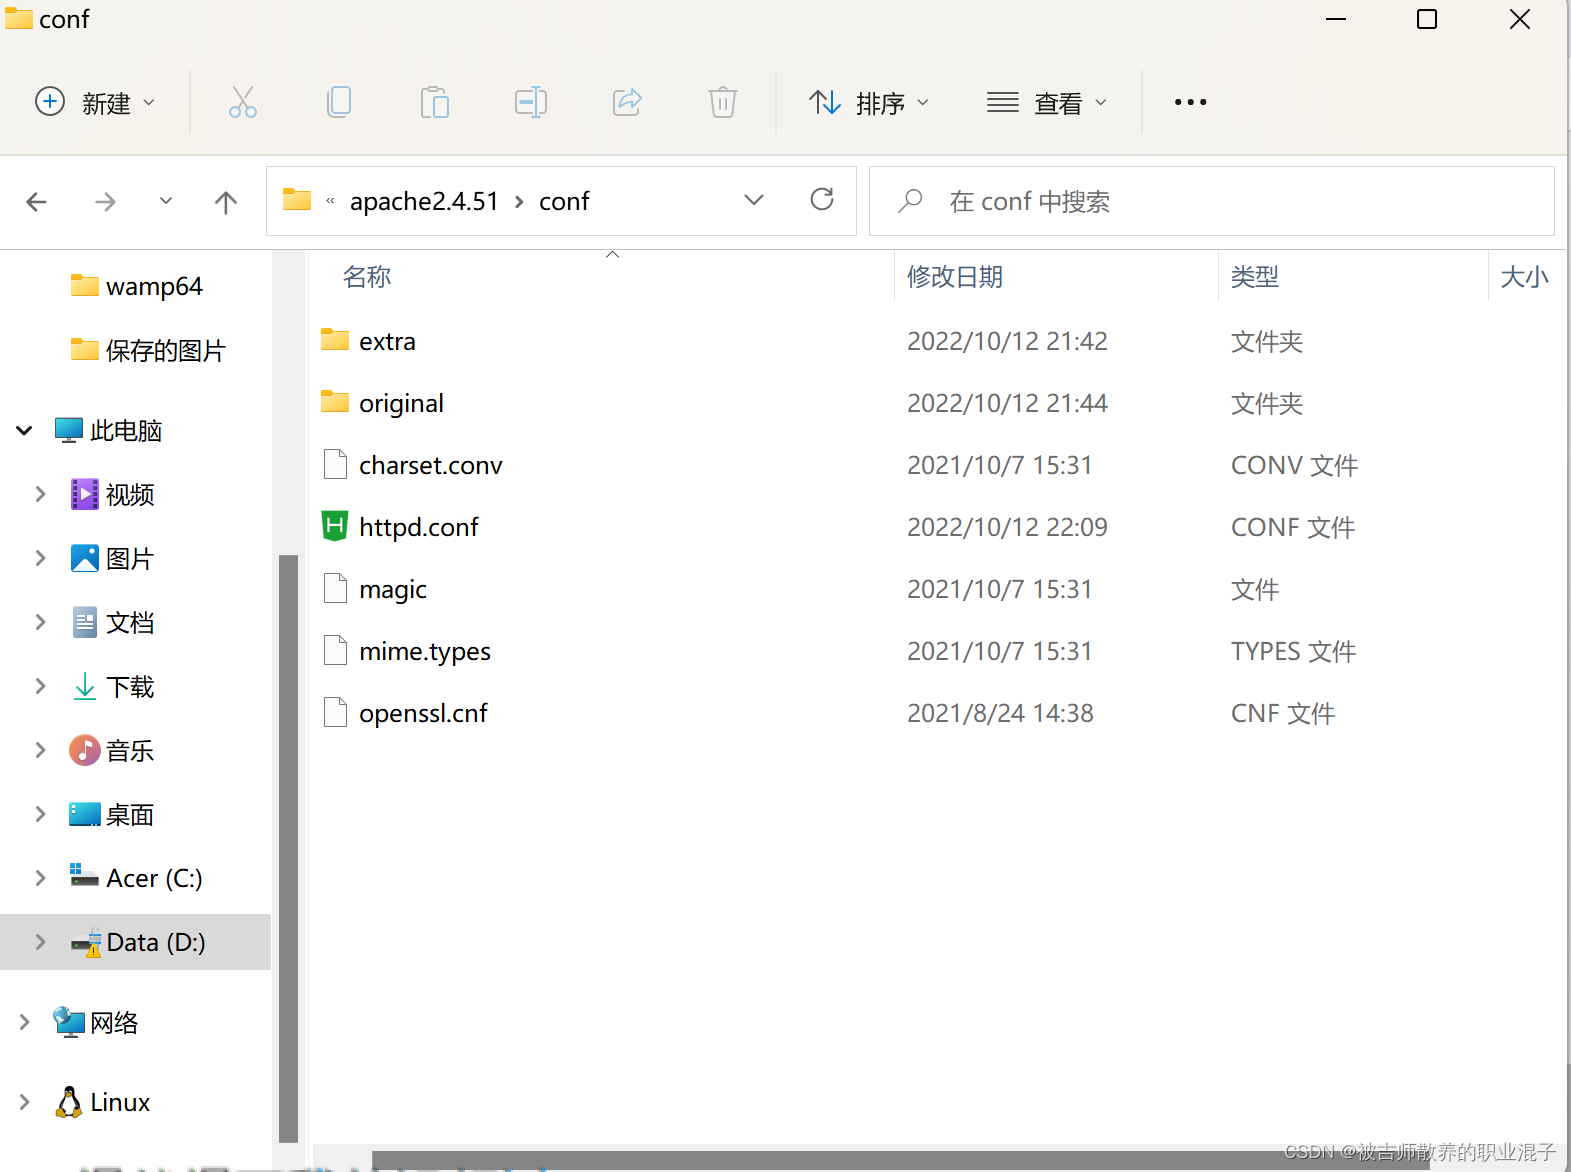The width and height of the screenshot is (1571, 1172).
Task: Expand the Downloads (下载) node
Action: pos(40,686)
